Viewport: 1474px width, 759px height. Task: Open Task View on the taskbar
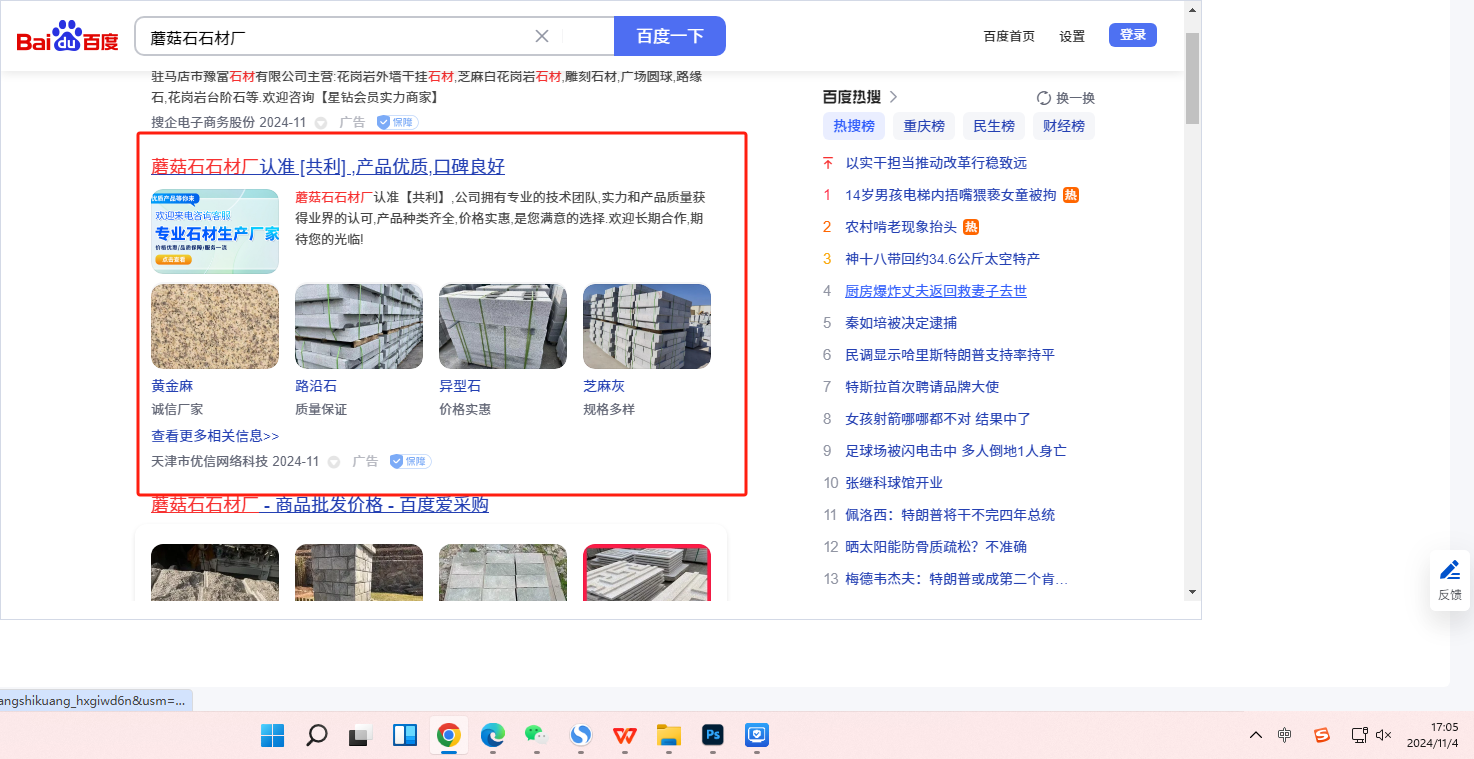pos(360,736)
